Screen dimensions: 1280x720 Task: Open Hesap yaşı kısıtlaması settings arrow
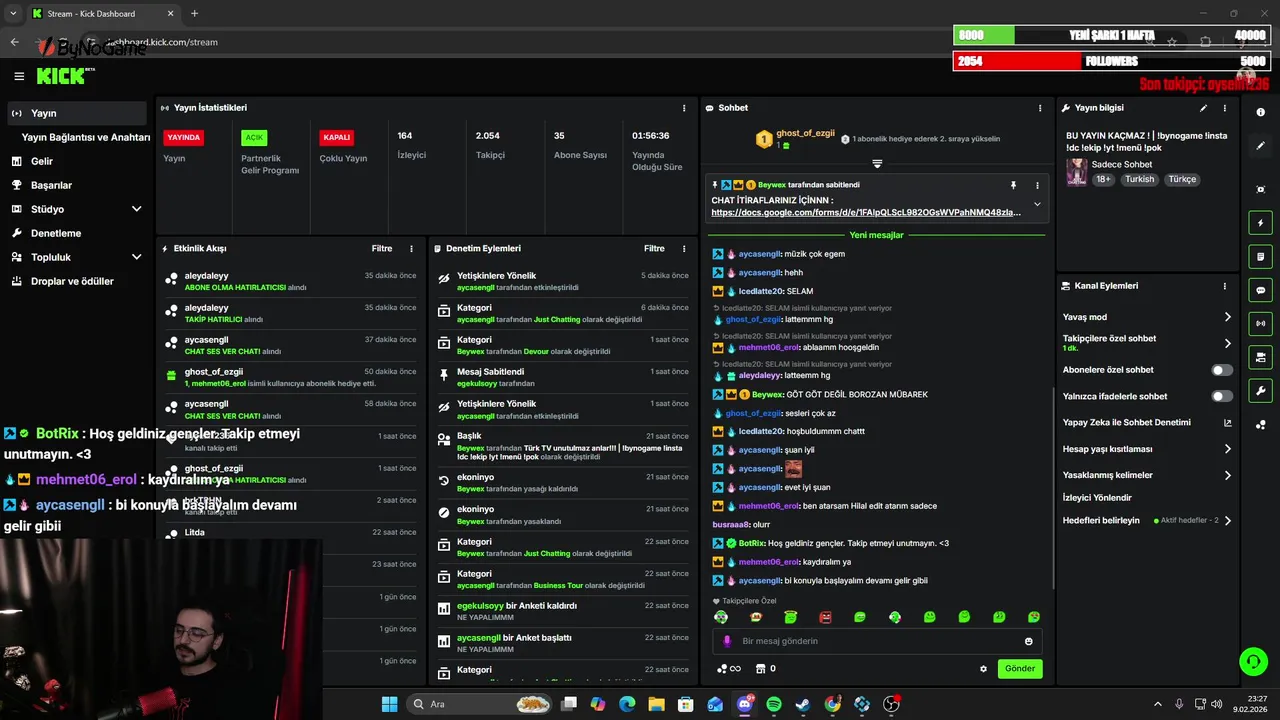coord(1228,449)
